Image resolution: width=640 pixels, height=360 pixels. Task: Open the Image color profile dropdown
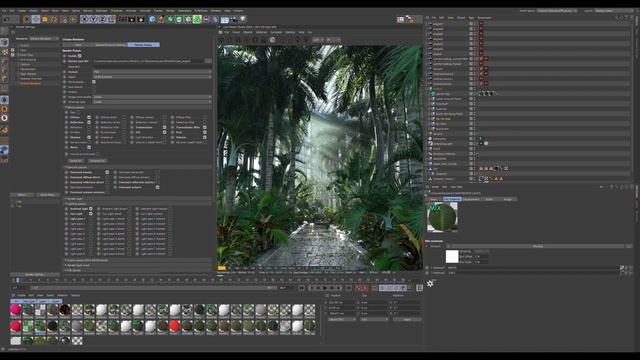[152, 97]
